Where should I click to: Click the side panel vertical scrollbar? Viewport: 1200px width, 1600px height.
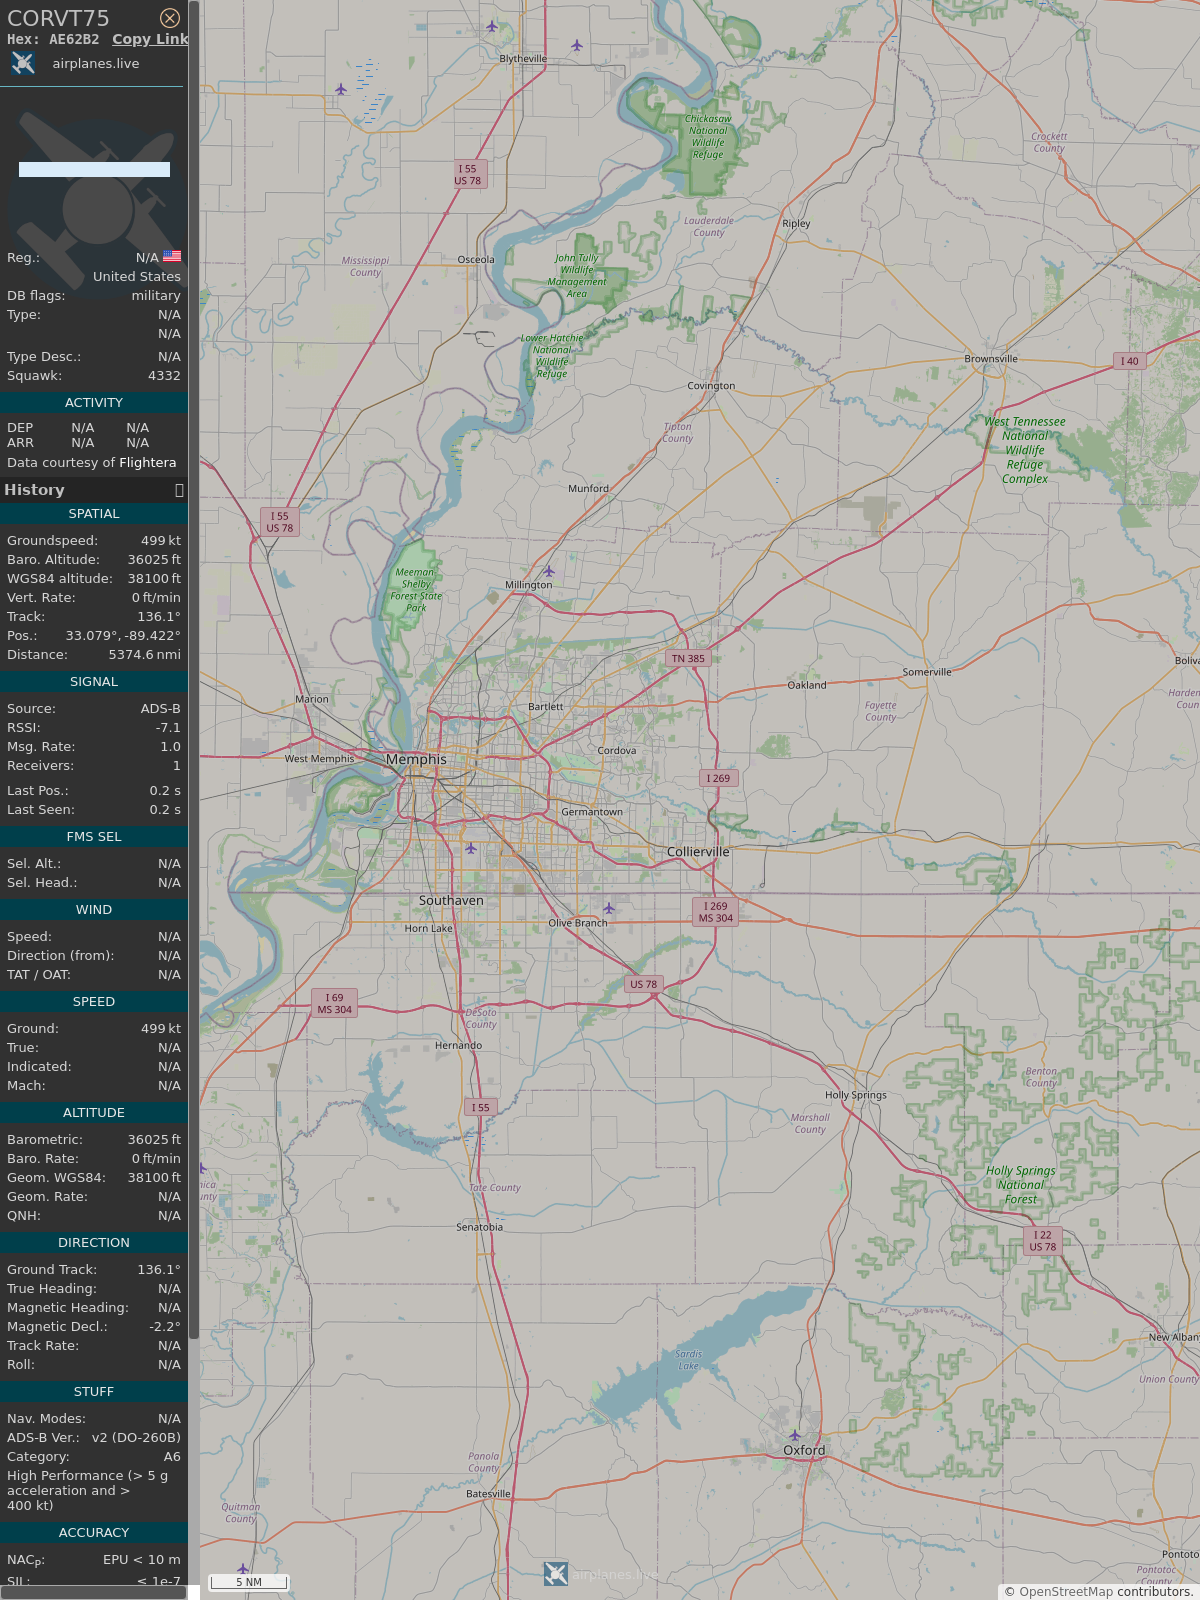[x=194, y=670]
